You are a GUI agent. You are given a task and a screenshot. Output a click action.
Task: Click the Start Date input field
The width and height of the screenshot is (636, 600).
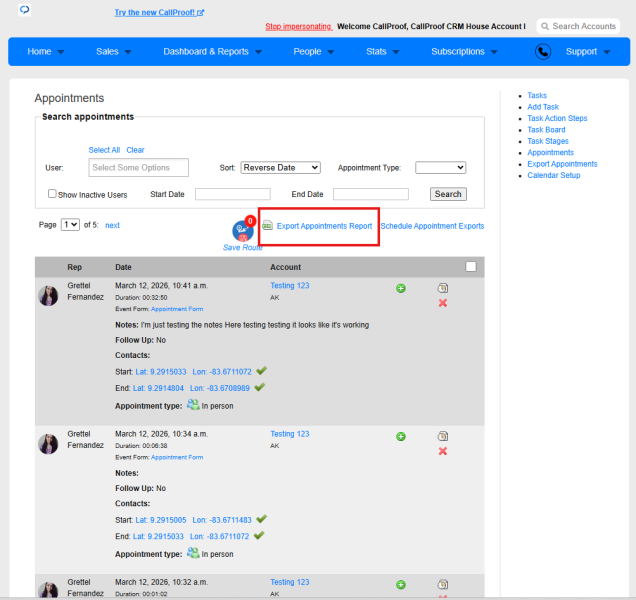[x=233, y=194]
